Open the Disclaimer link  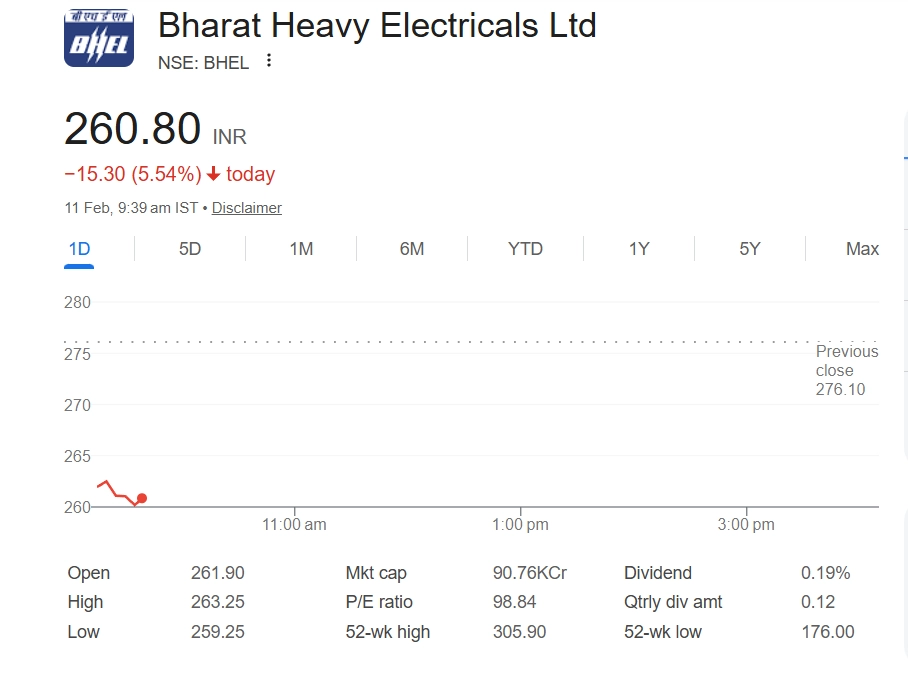click(x=246, y=208)
